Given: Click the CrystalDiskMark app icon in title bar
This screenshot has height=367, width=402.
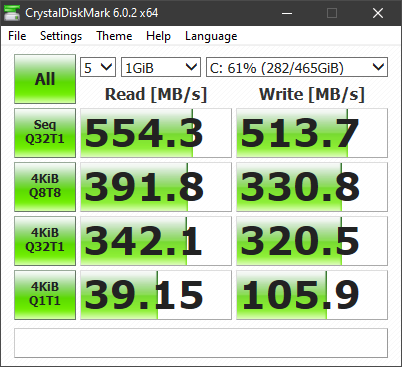Looking at the screenshot, I should [x=12, y=13].
